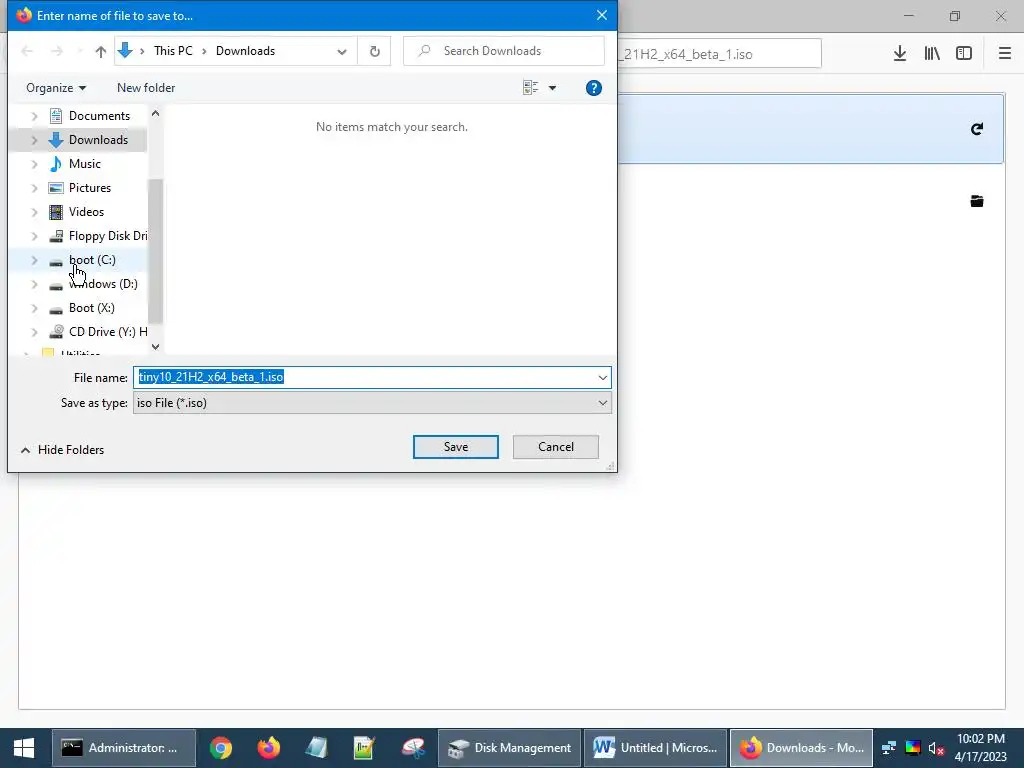
Task: Switch to Untitled Microsoft Word window
Action: pos(655,748)
